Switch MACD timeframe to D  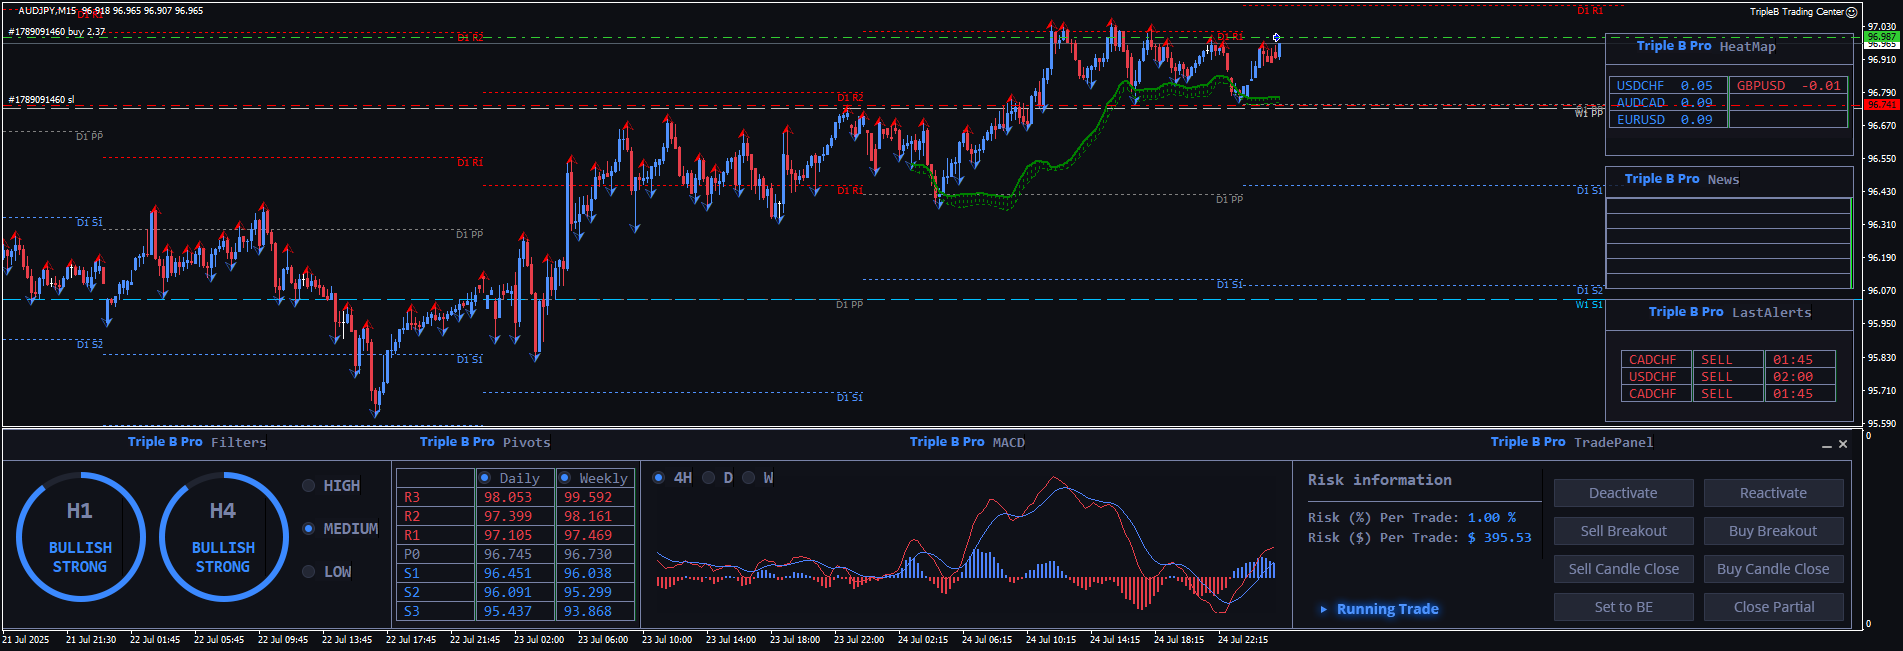click(709, 478)
